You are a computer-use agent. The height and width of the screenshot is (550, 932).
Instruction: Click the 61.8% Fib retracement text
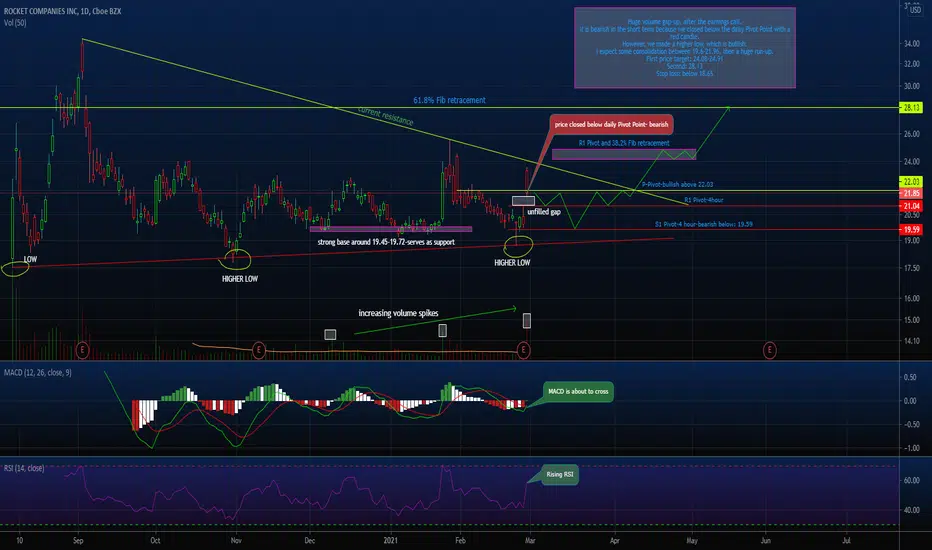click(x=449, y=100)
